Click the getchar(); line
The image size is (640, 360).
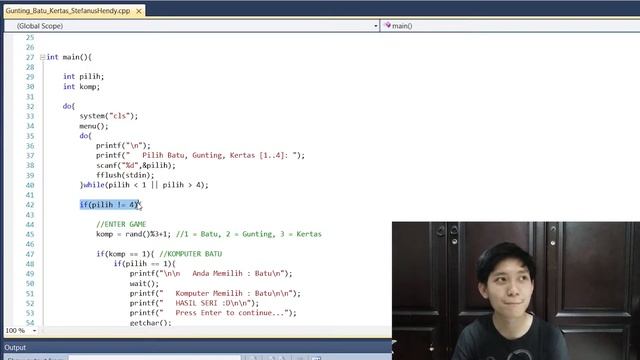[x=150, y=322]
